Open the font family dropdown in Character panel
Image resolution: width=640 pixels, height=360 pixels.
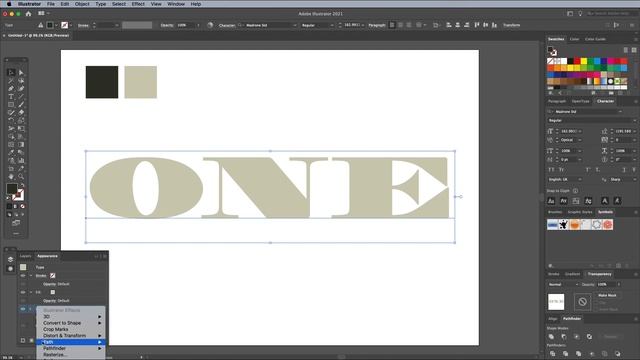(x=620, y=111)
